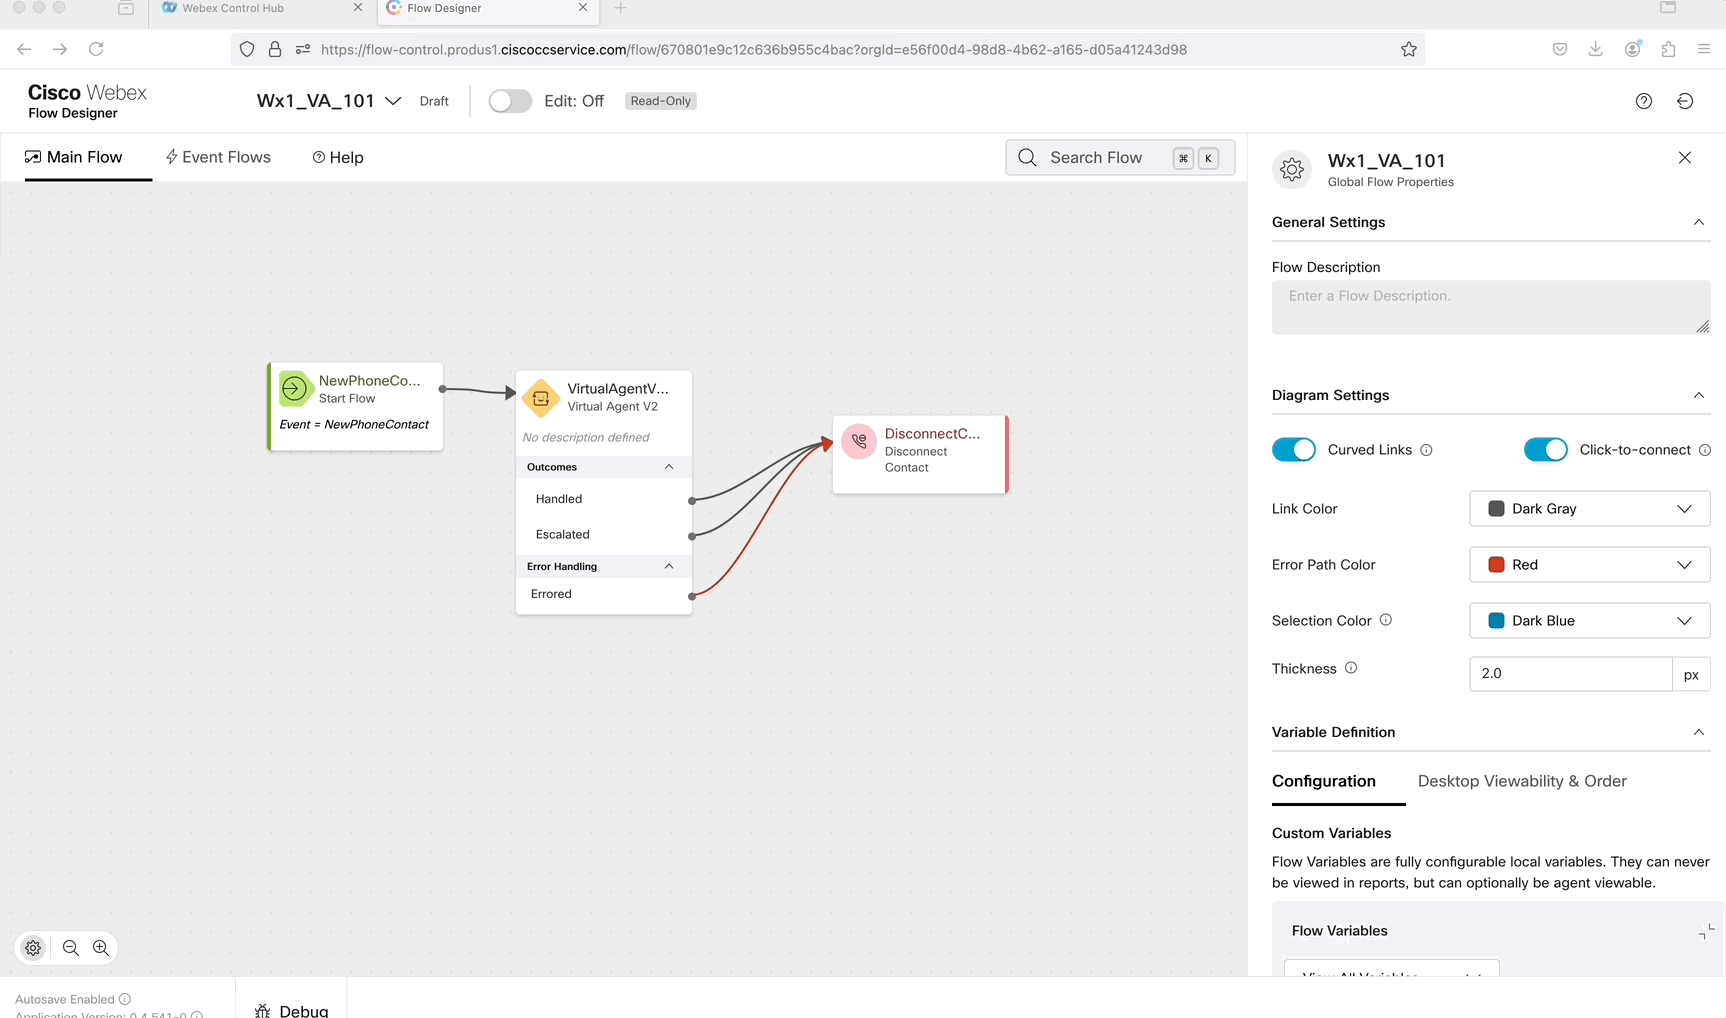The height and width of the screenshot is (1018, 1726).
Task: Zoom out of the flow canvas
Action: [x=71, y=948]
